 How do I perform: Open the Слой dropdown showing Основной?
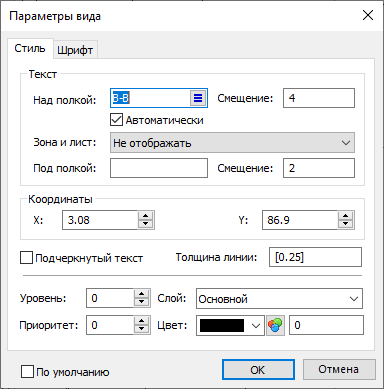[279, 298]
